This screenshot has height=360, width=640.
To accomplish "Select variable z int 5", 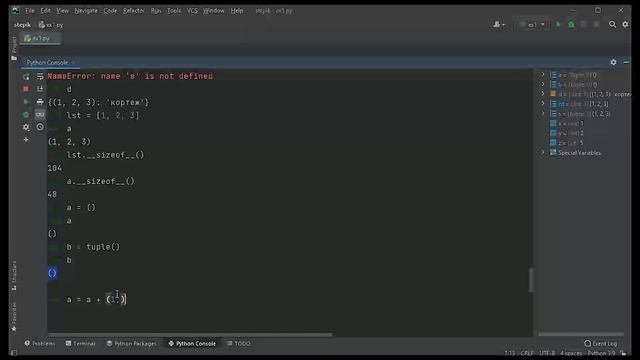I will pos(567,143).
